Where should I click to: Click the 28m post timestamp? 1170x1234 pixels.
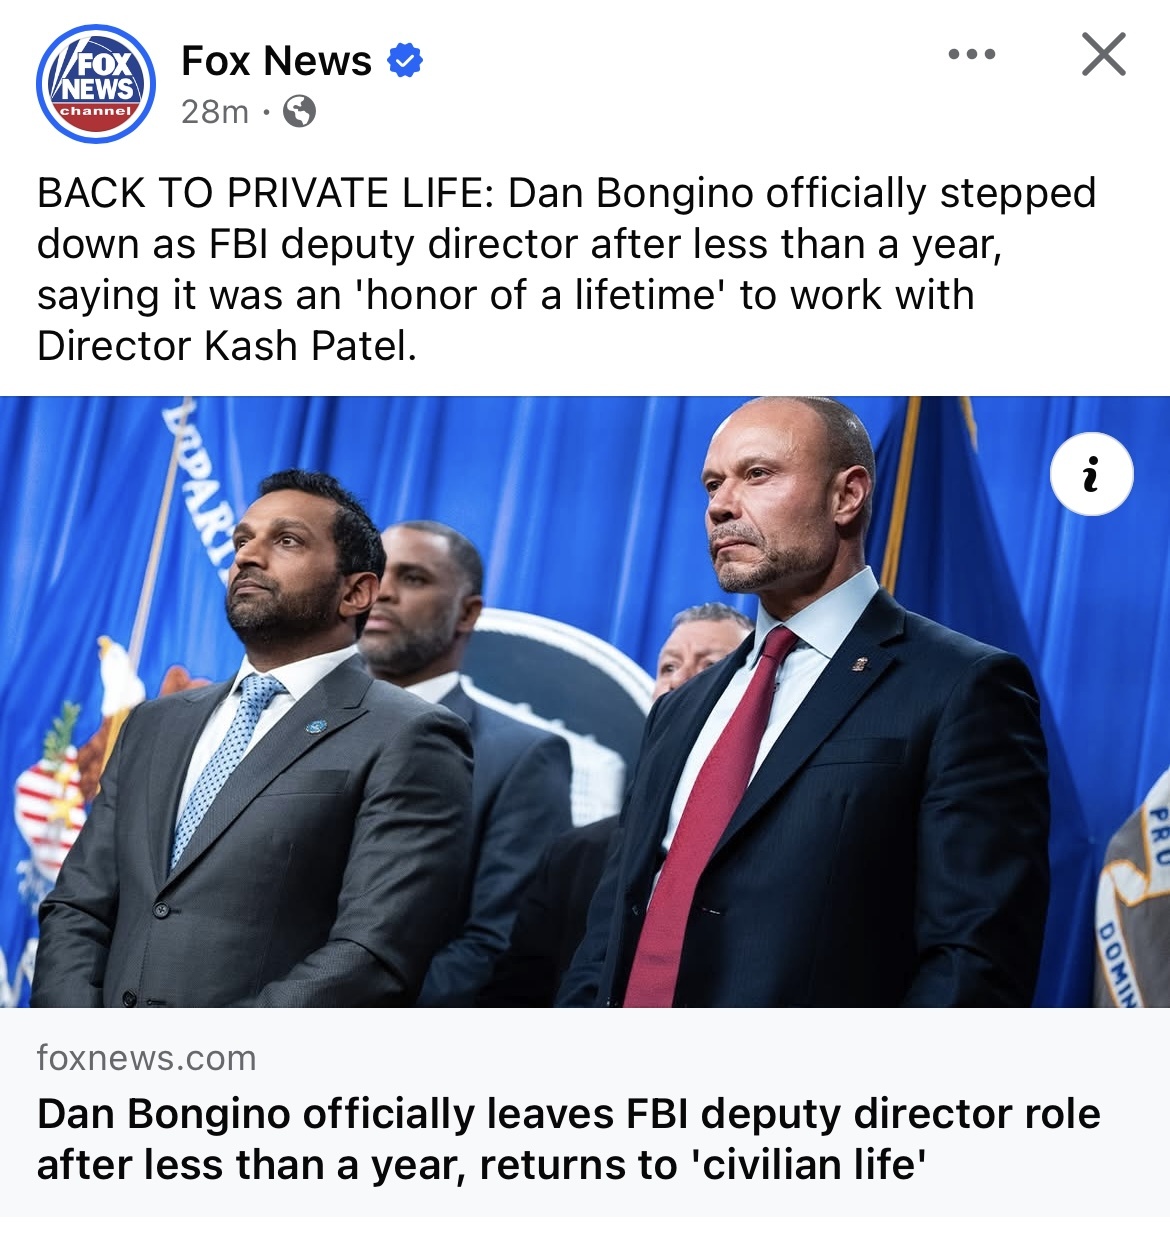click(215, 111)
